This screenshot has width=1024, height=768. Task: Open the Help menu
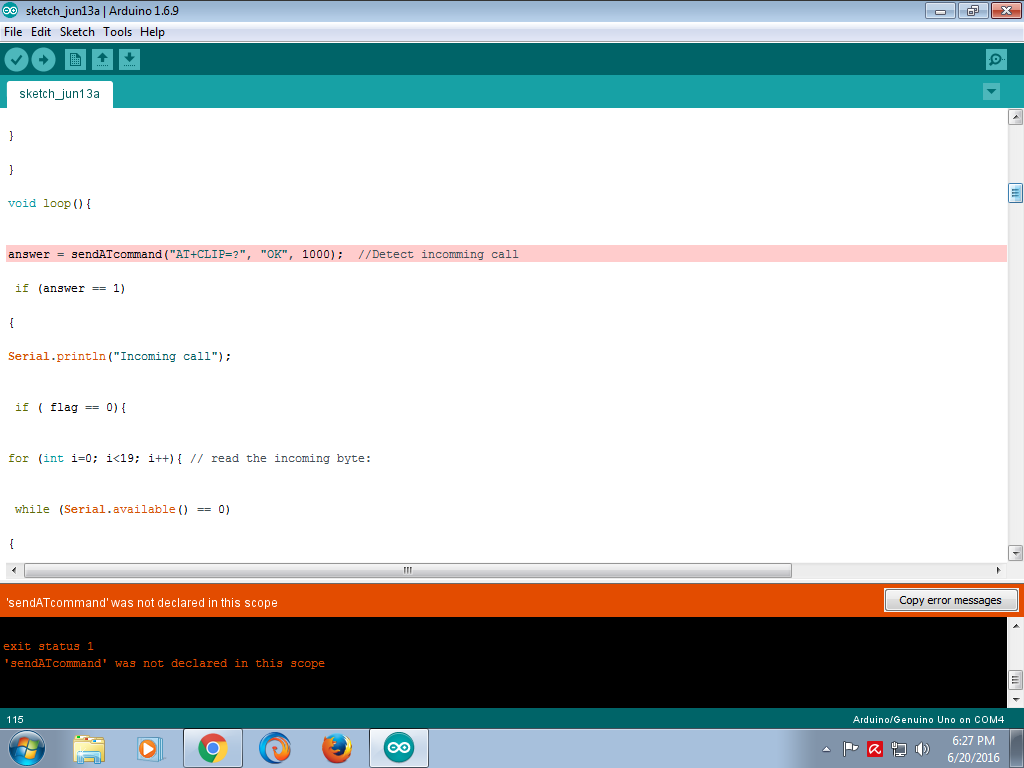(x=152, y=32)
